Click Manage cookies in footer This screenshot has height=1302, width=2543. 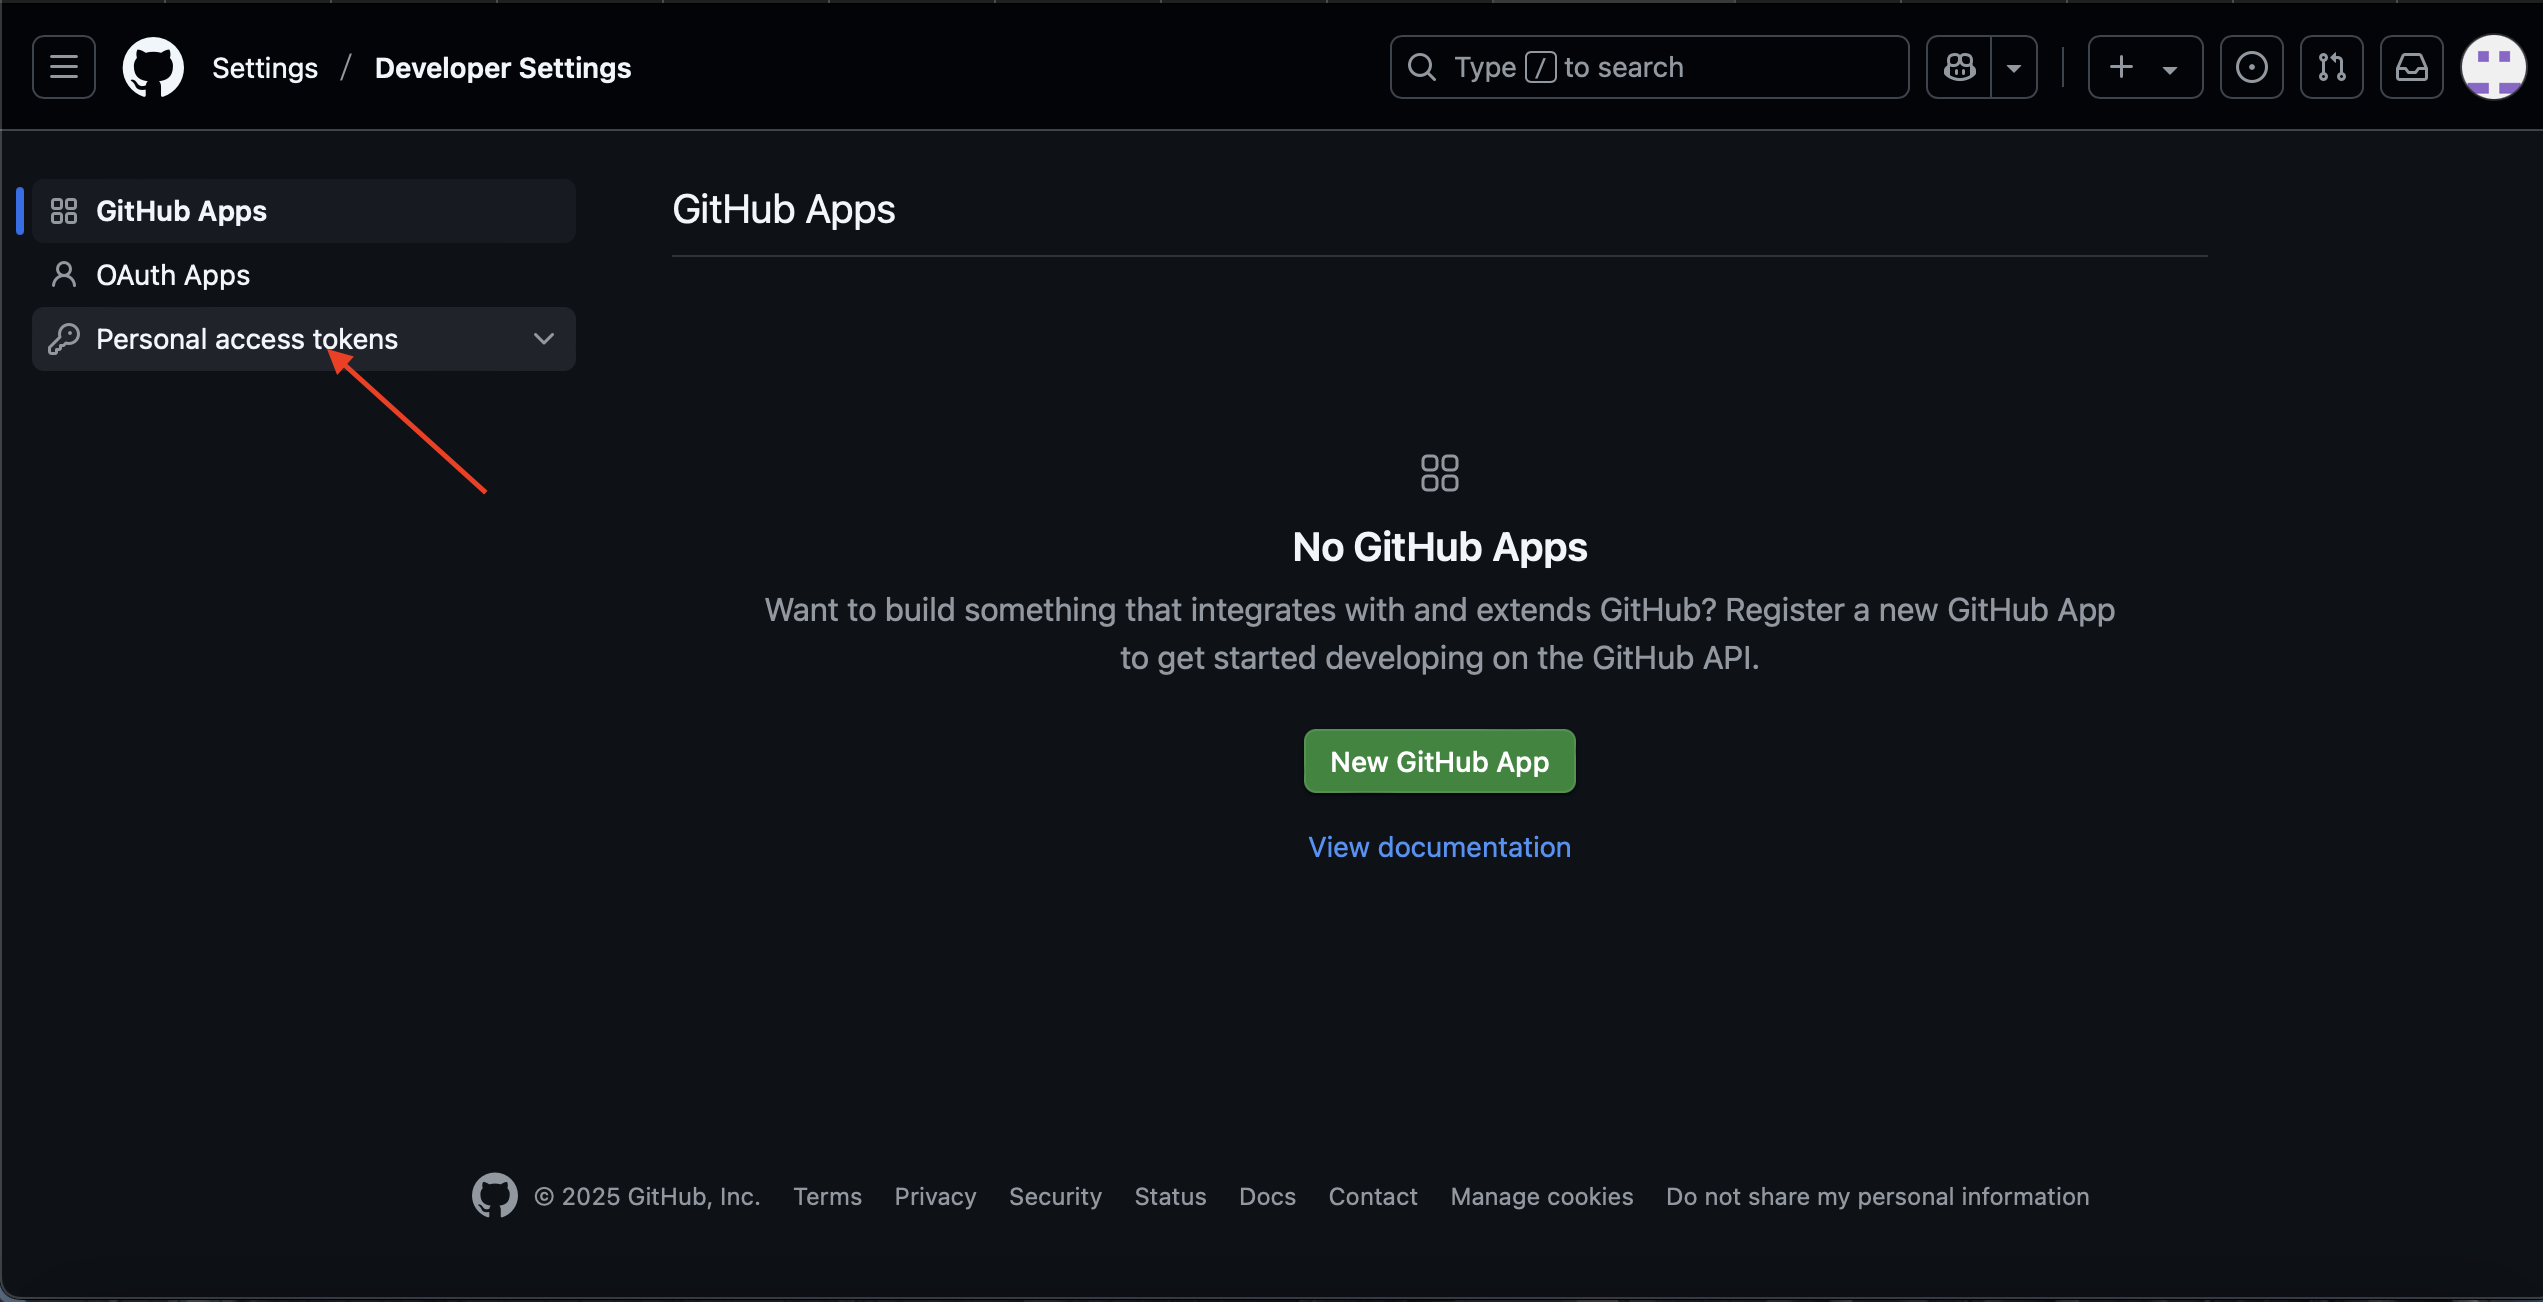coord(1542,1196)
